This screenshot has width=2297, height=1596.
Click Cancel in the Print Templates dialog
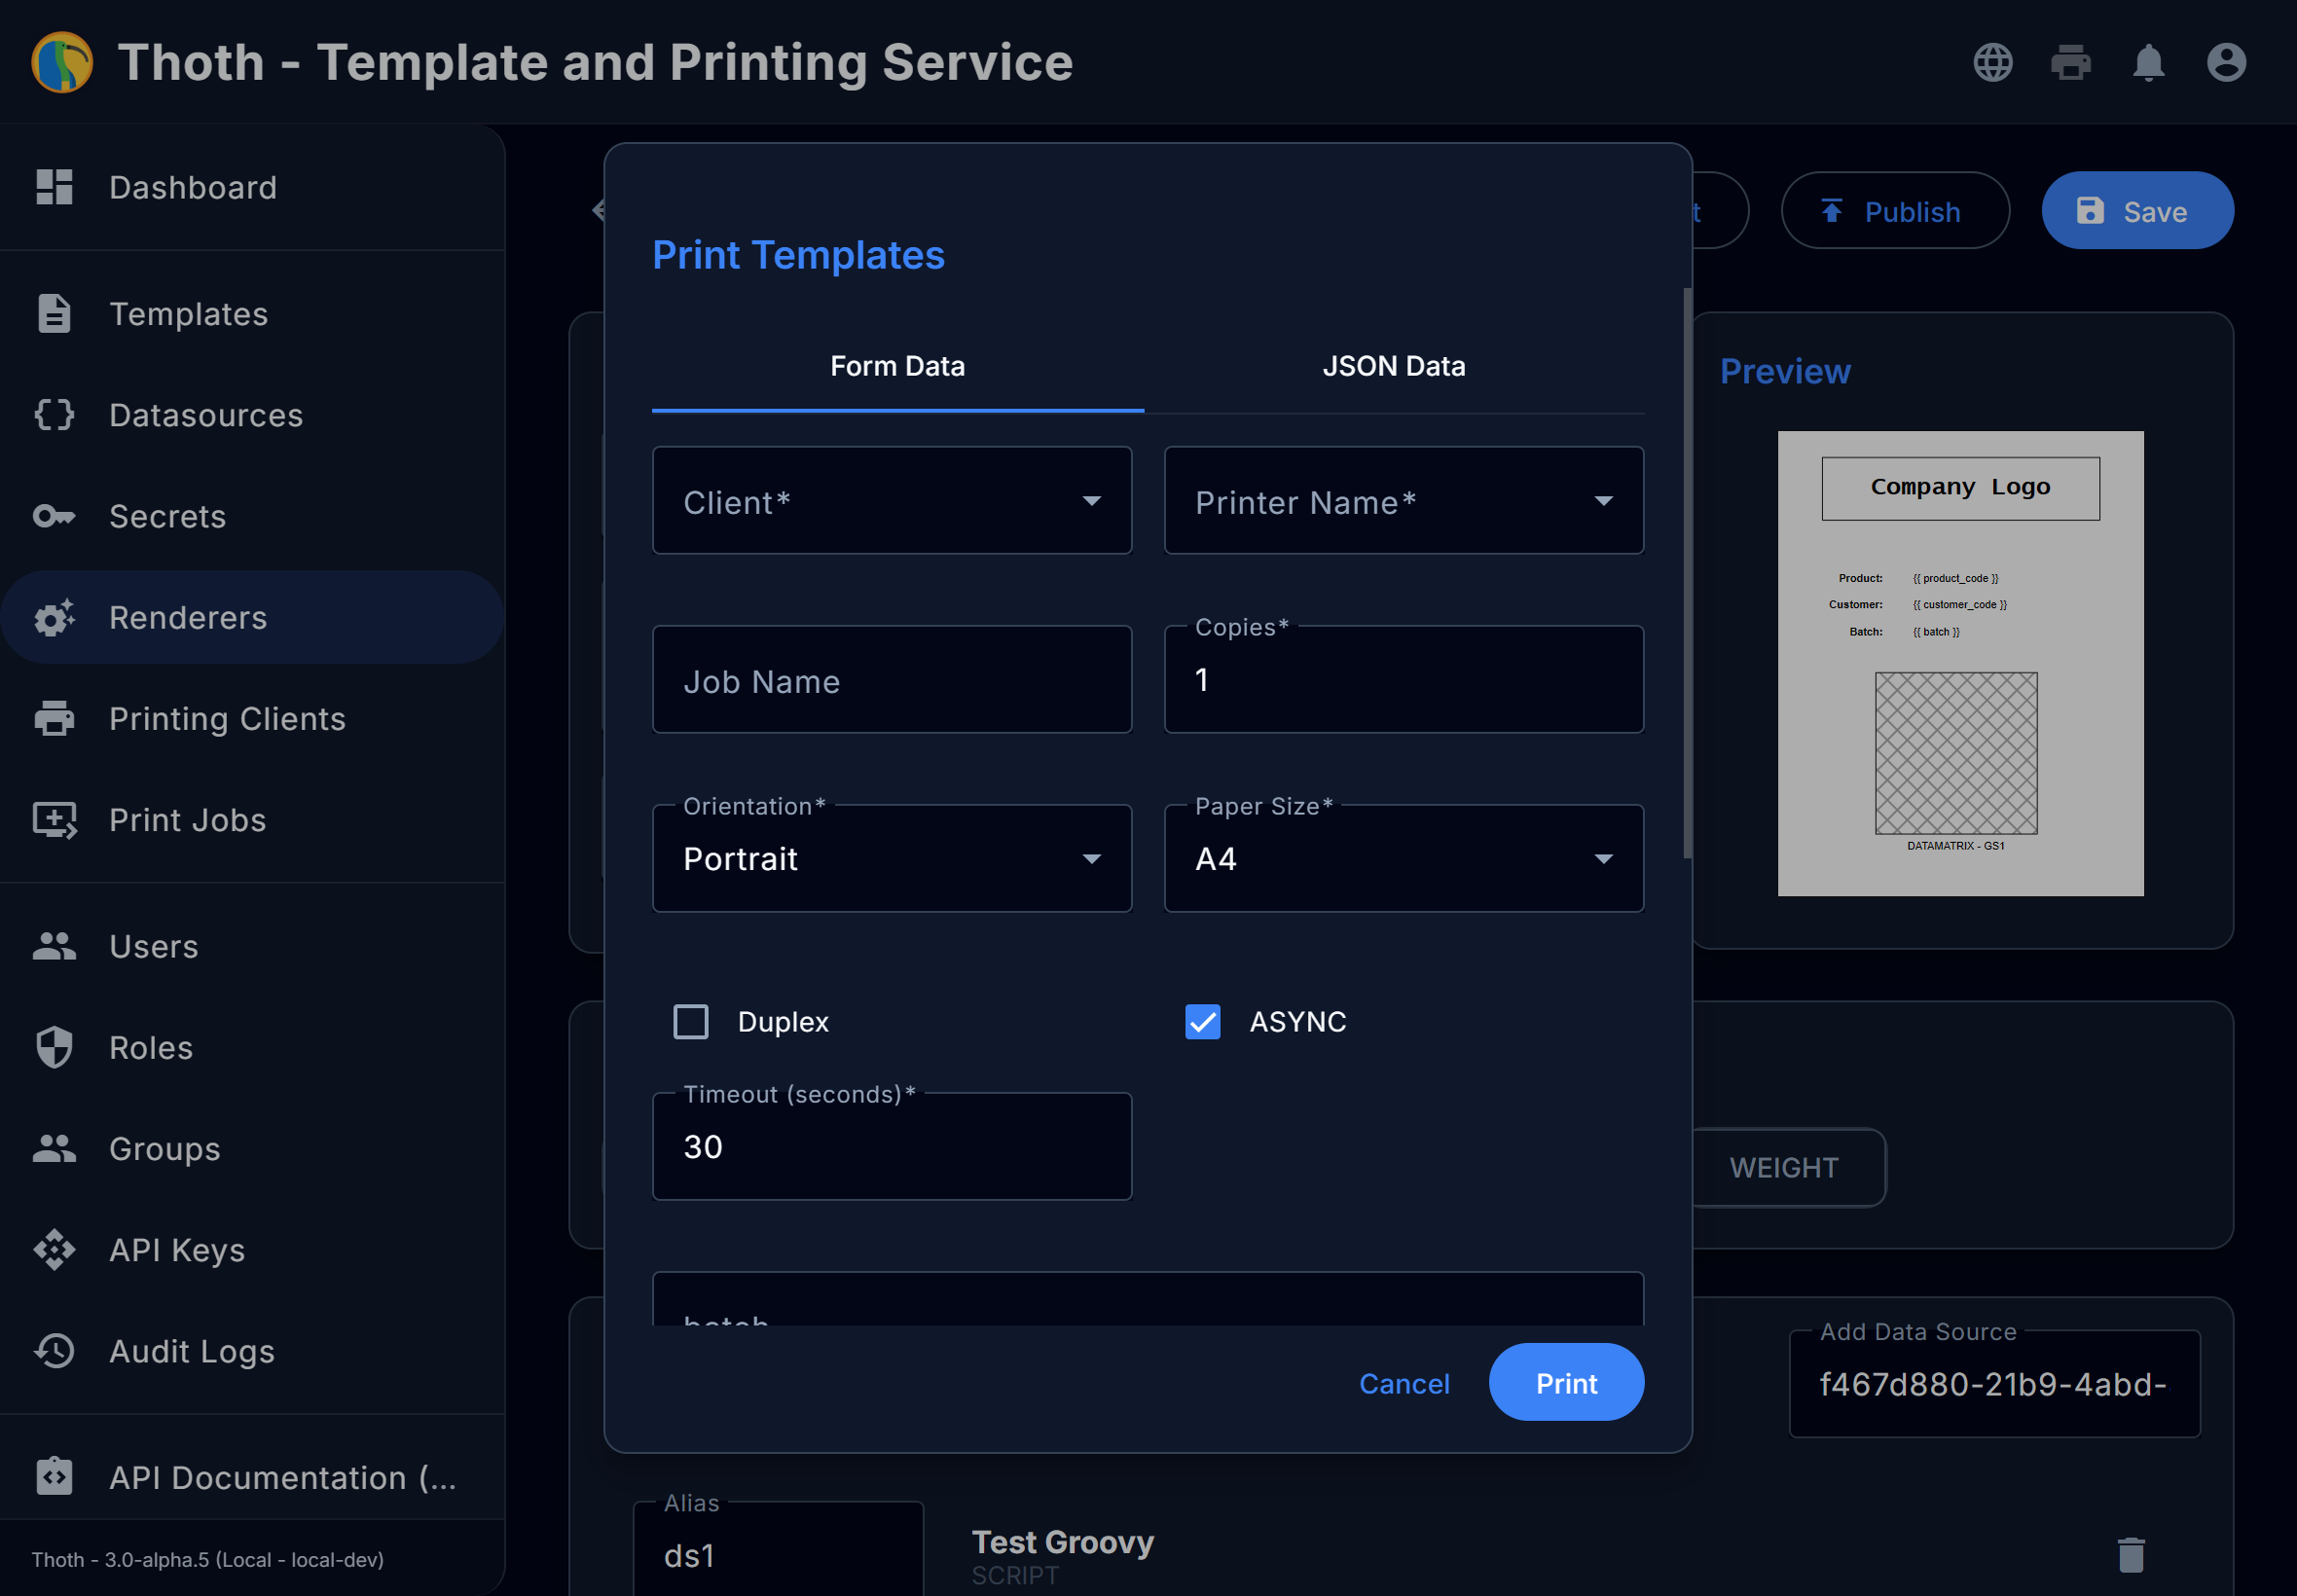click(1404, 1383)
